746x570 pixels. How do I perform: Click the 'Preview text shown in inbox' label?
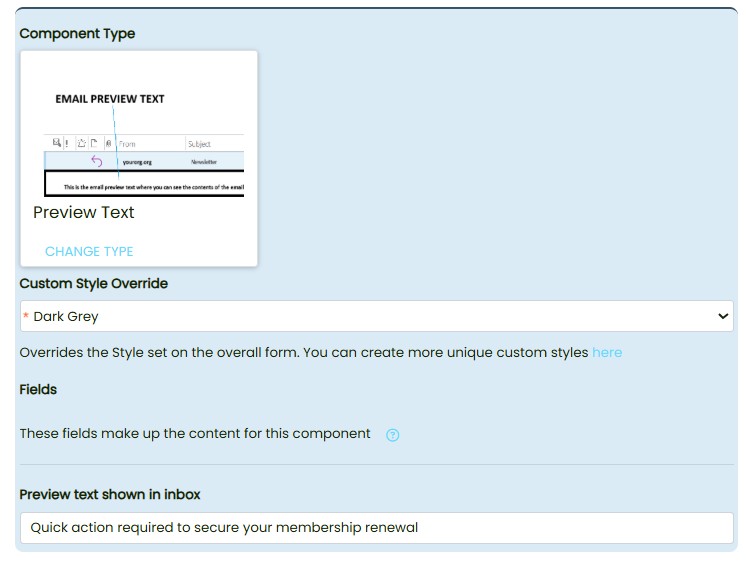[110, 495]
